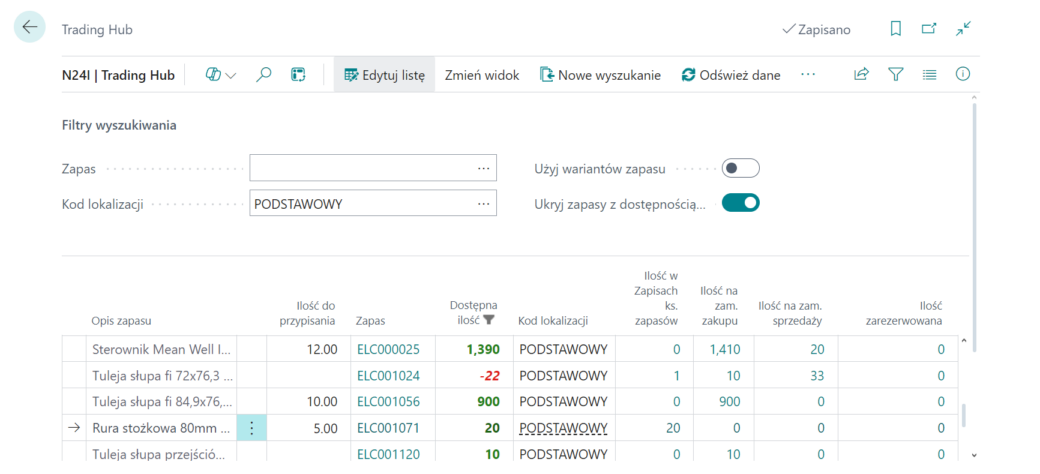Enable Użyj wariantów zapasu toggle
The width and height of the screenshot is (1040, 474).
[740, 168]
